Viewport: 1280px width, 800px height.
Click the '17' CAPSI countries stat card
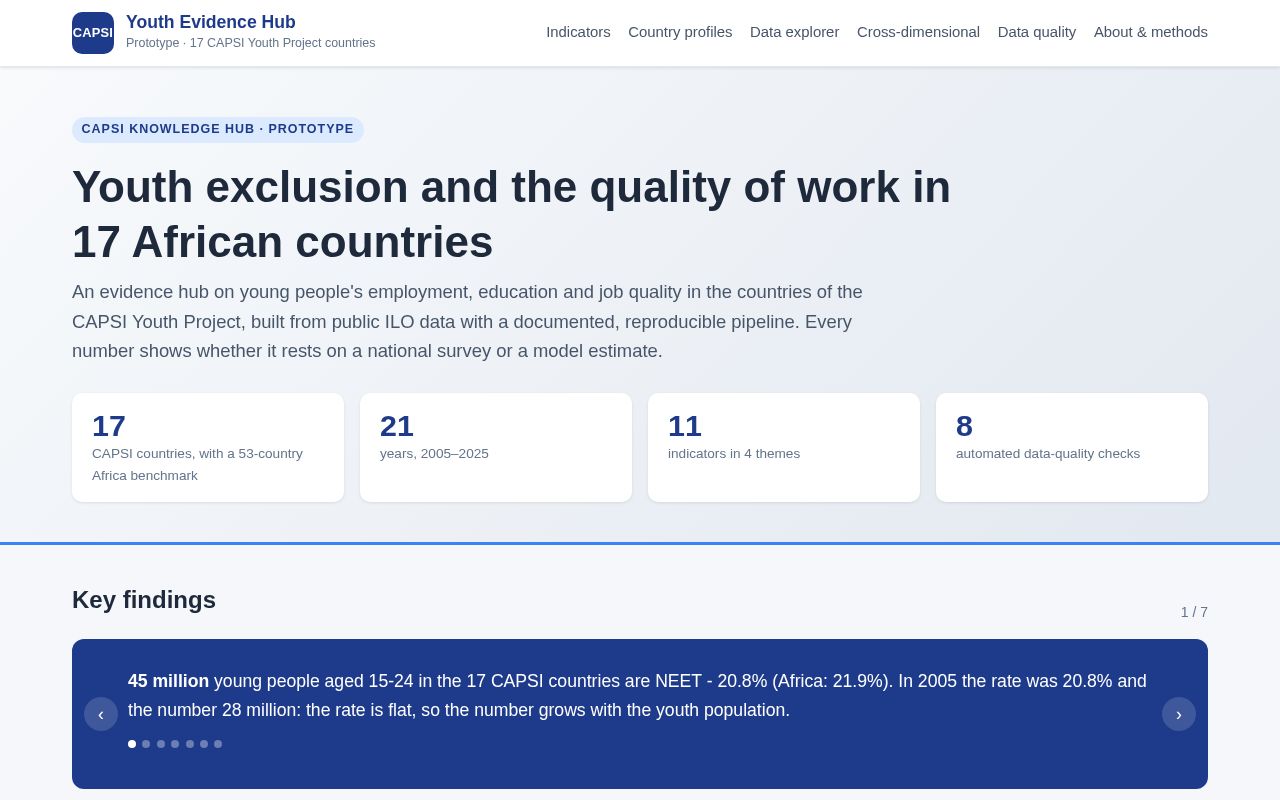[x=208, y=447]
